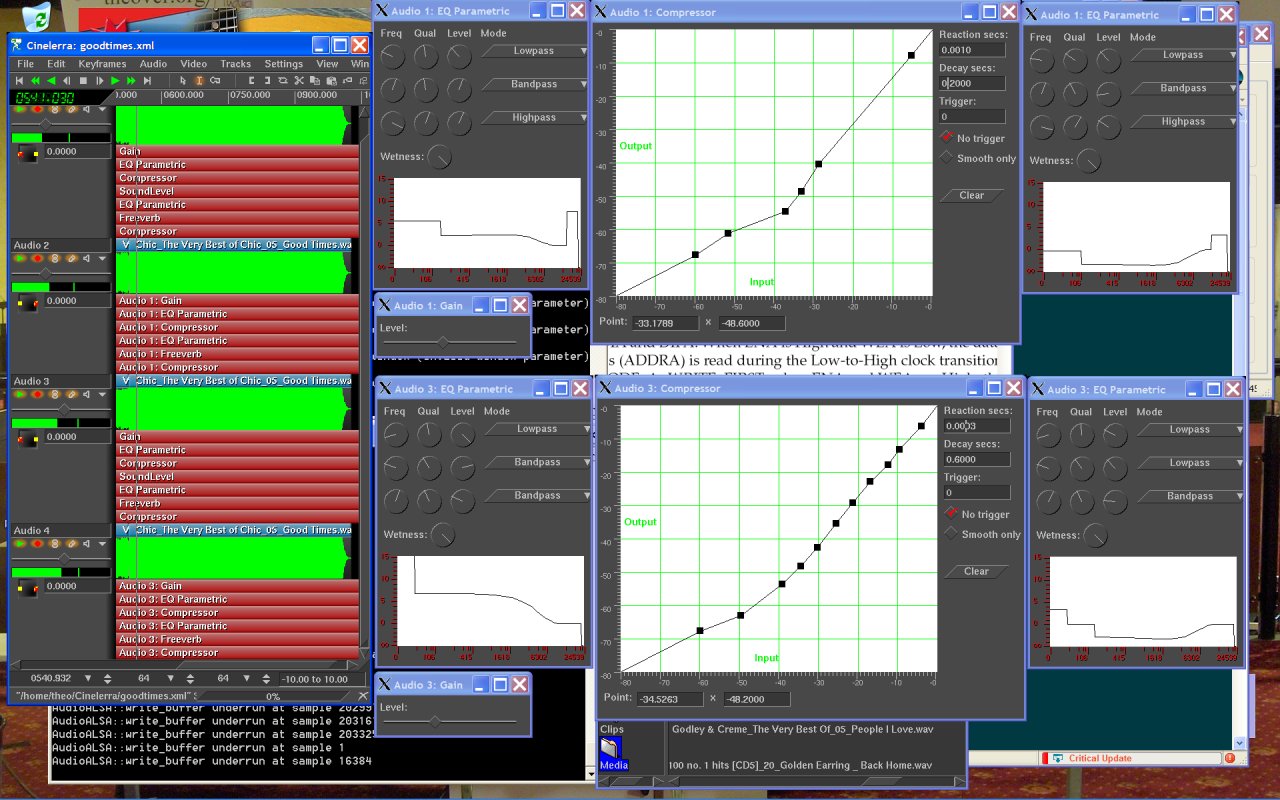Adjust the Level slider in Audio 3: Gain
The height and width of the screenshot is (800, 1280).
coord(450,720)
